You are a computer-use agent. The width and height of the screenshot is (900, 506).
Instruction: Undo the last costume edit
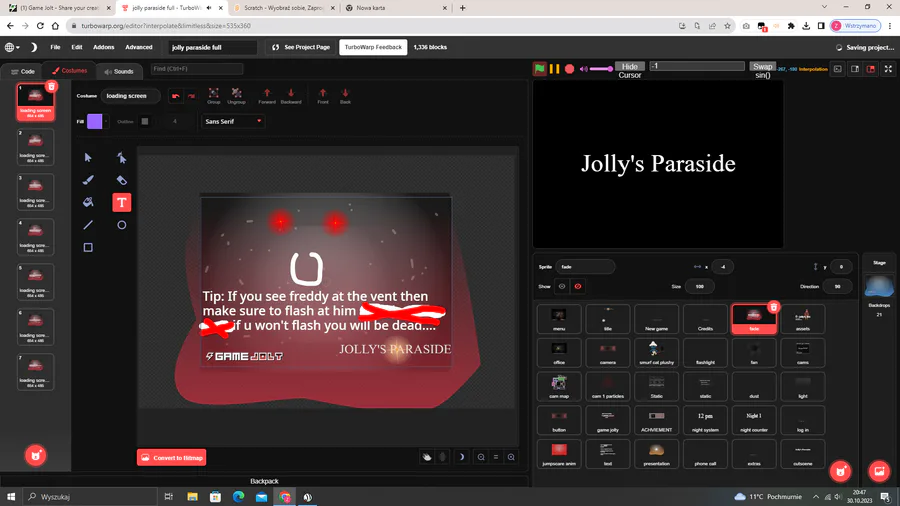(176, 96)
